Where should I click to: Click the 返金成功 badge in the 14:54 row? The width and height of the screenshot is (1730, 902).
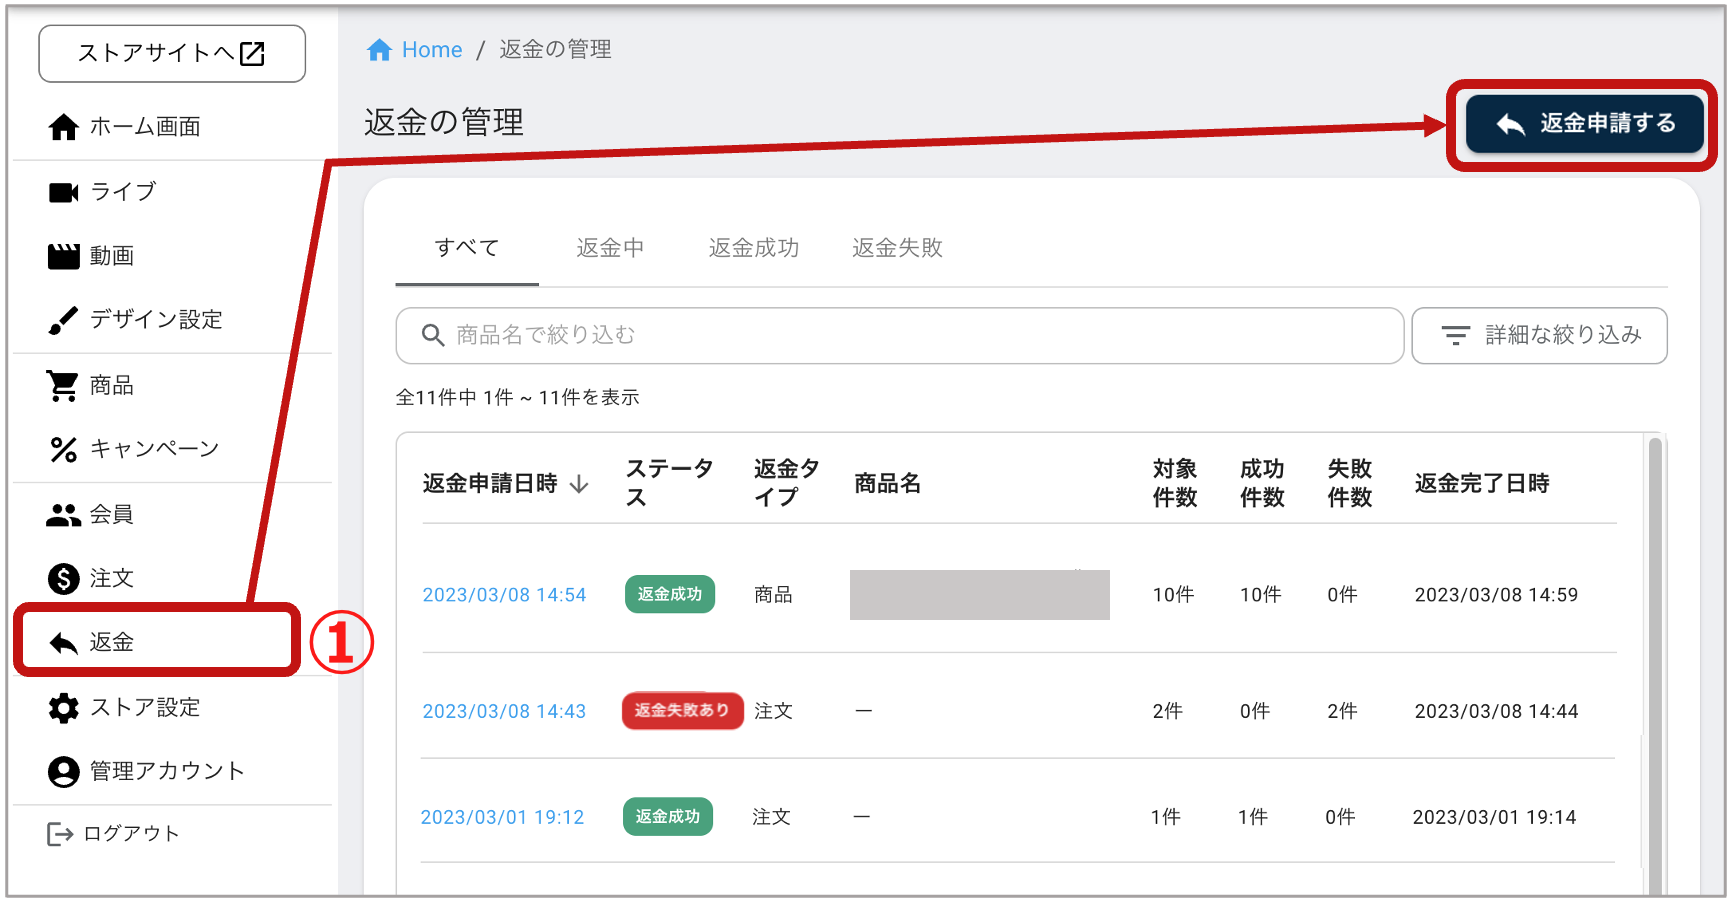tap(670, 595)
